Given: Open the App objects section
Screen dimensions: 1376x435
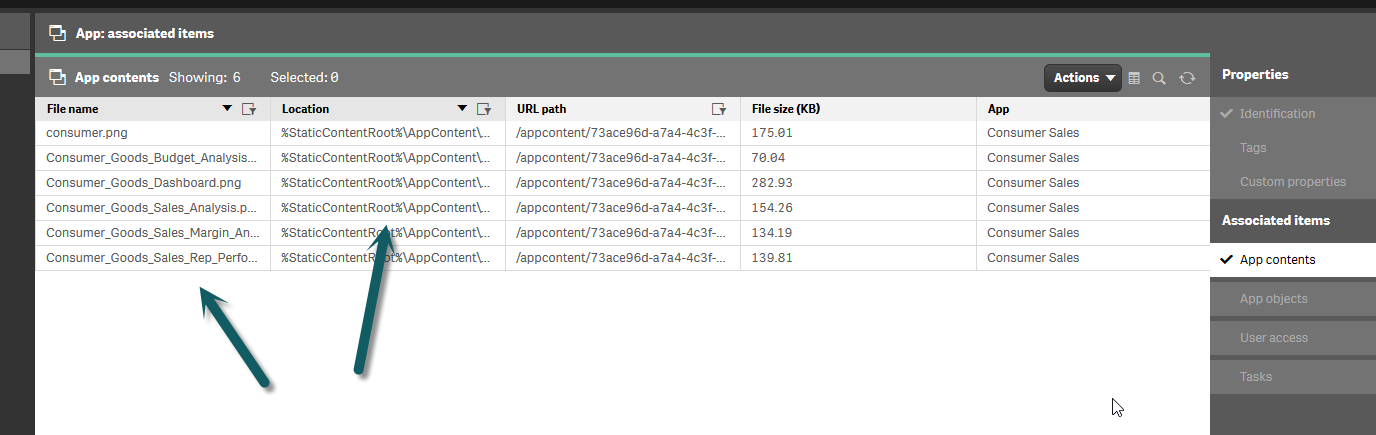Looking at the screenshot, I should (x=1273, y=299).
